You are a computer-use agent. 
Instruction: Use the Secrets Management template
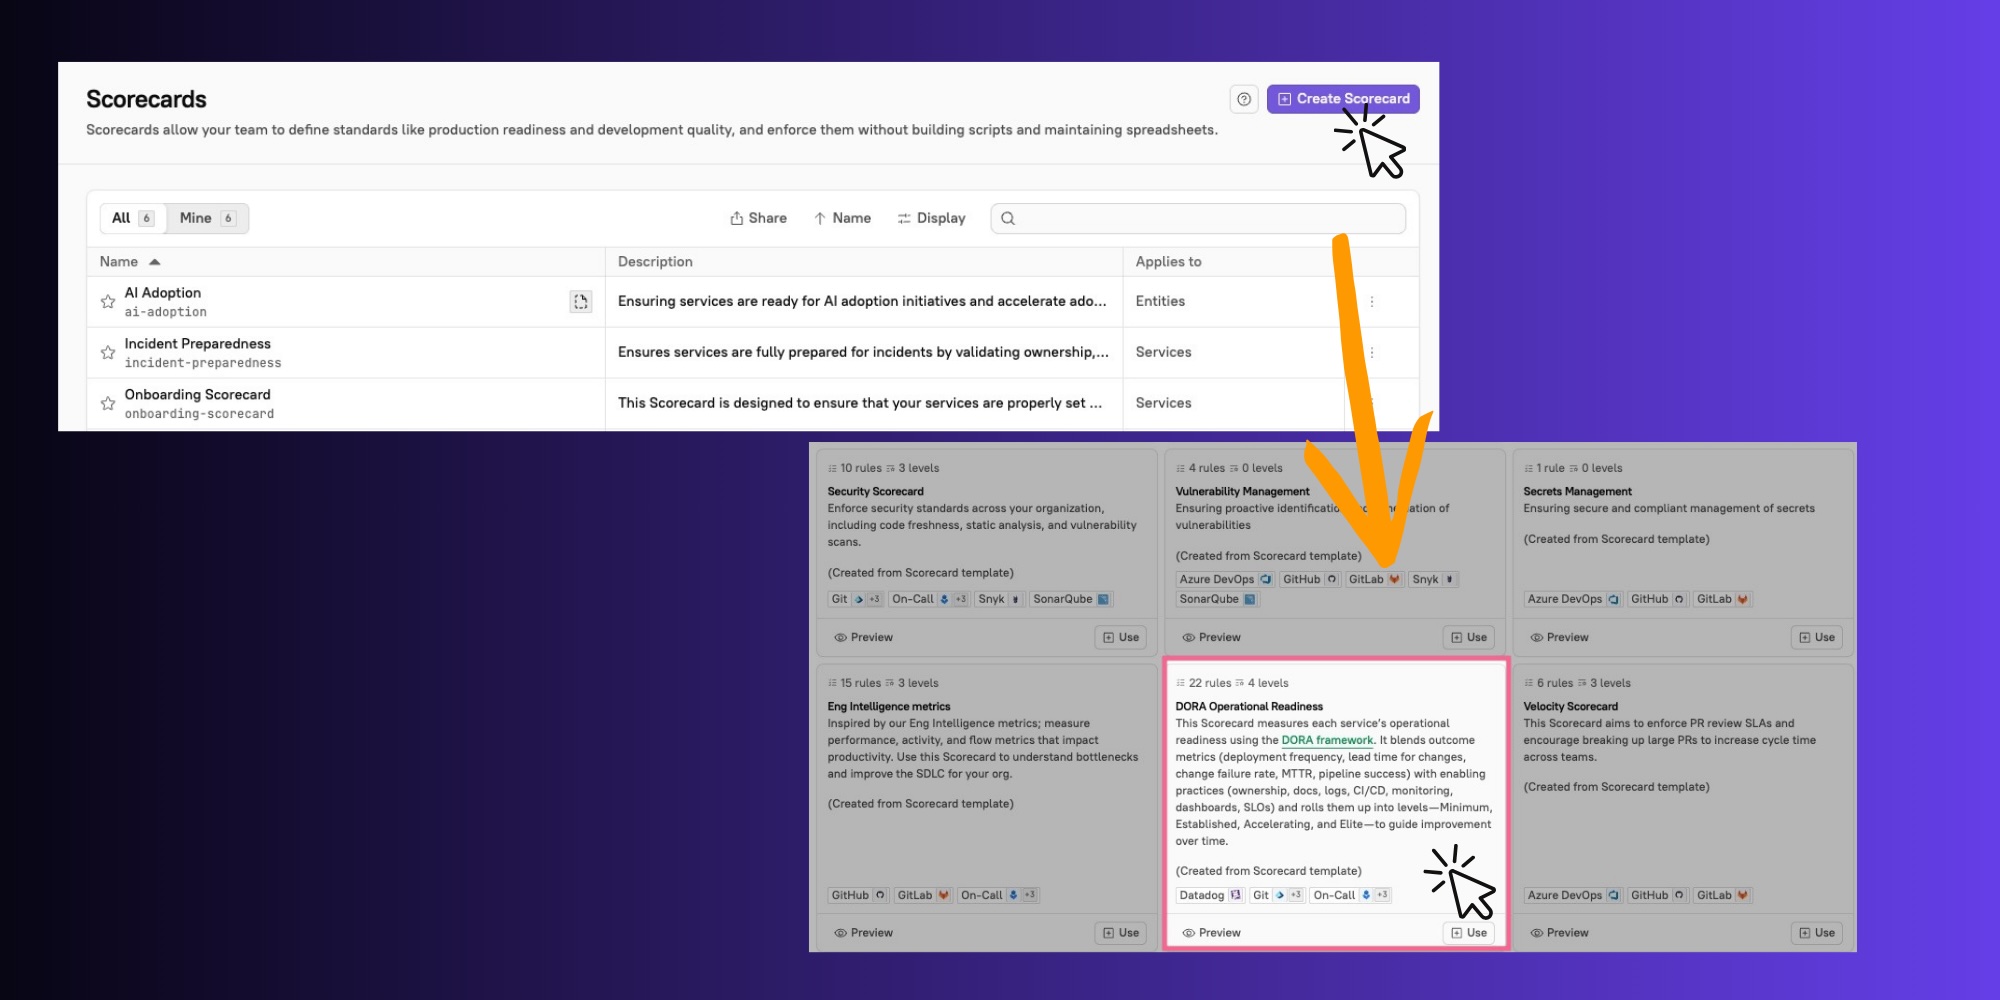click(1817, 638)
